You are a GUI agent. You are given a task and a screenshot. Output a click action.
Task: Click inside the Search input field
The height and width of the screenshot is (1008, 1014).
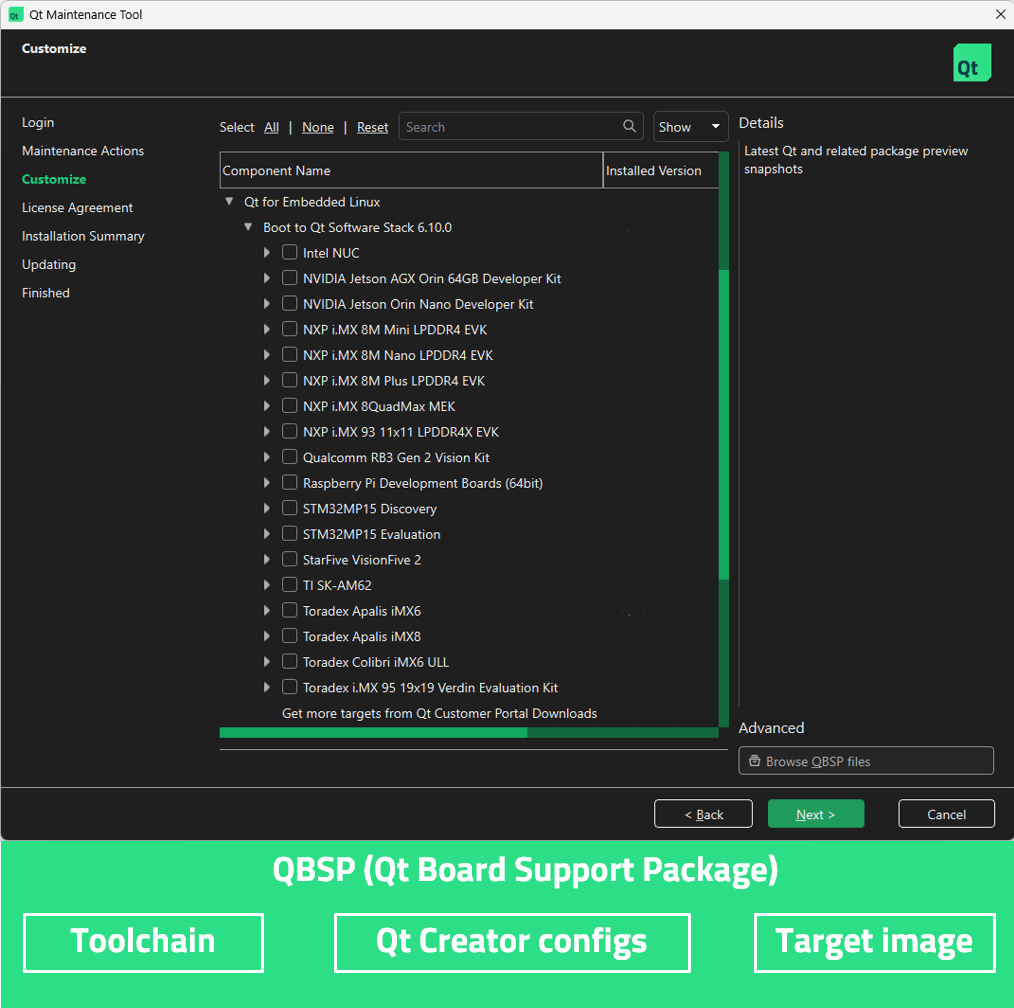500,126
